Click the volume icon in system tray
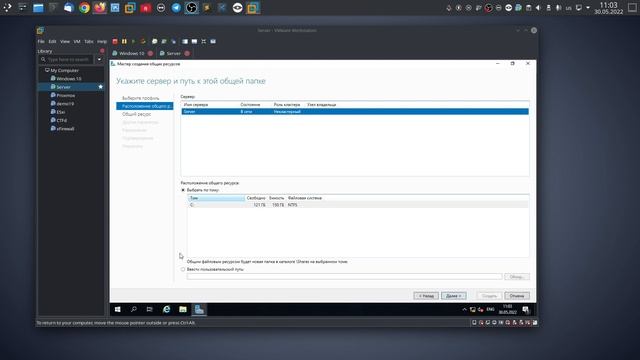This screenshot has height=360, width=640. 538,8
